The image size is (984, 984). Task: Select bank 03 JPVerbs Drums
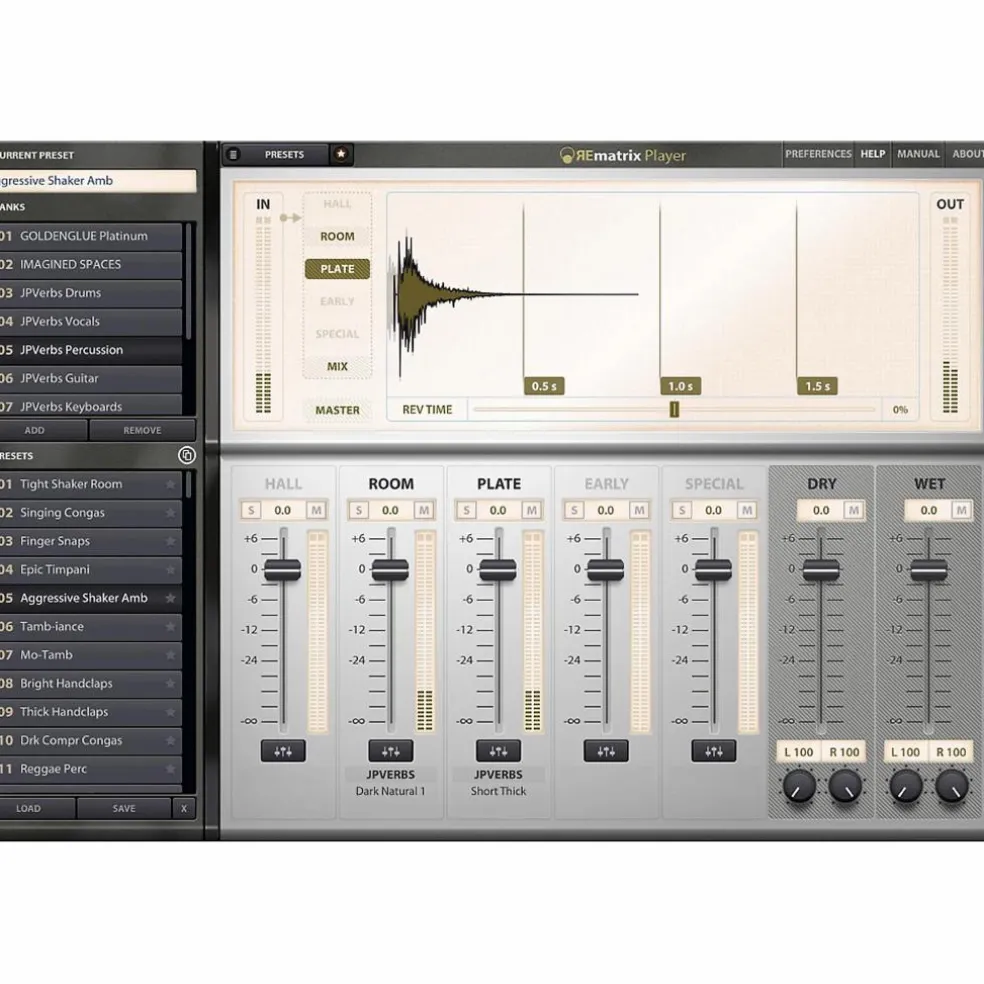pyautogui.click(x=91, y=293)
